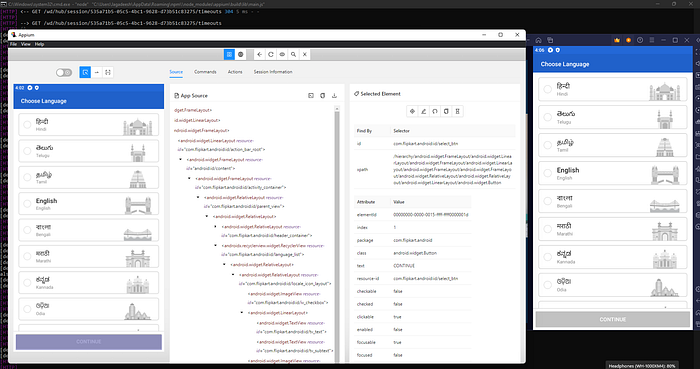Select Bengali radio button in emulator
The image size is (700, 369).
click(547, 201)
